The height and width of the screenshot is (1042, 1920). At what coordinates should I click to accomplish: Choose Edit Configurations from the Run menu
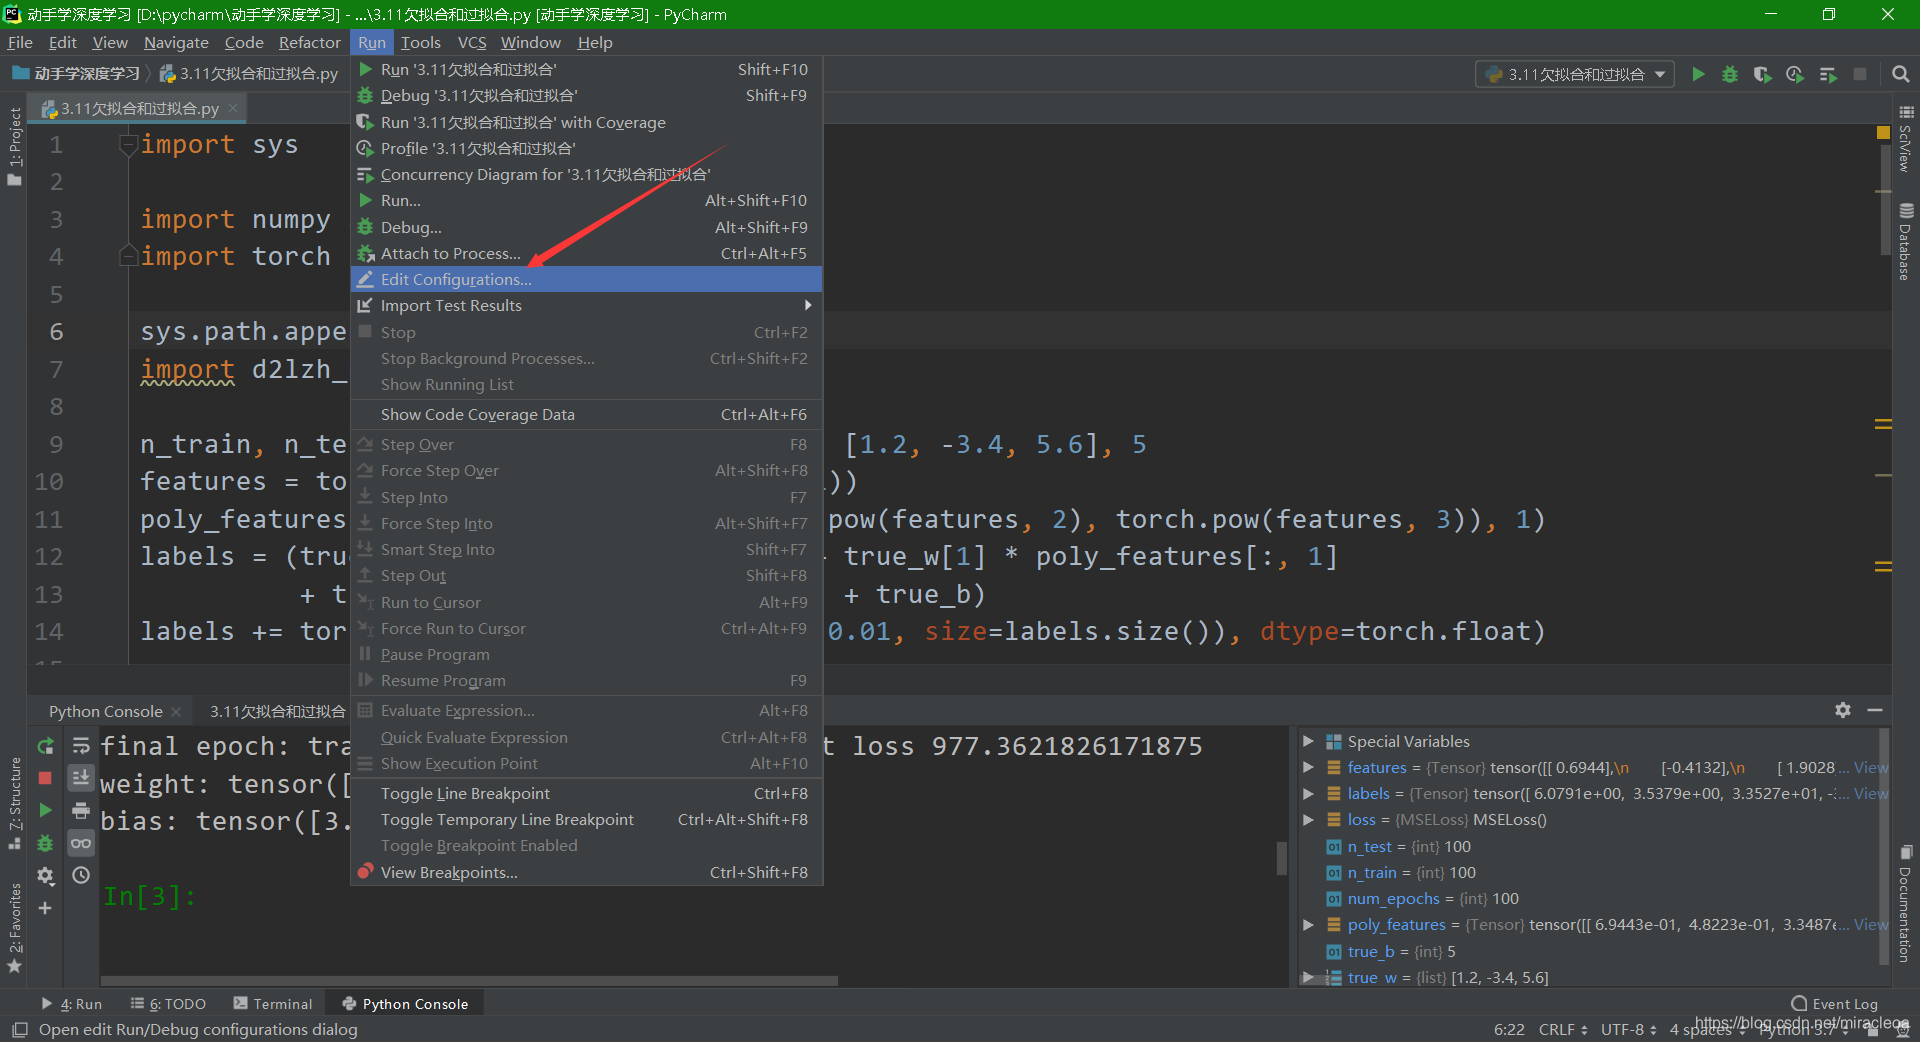pyautogui.click(x=456, y=279)
